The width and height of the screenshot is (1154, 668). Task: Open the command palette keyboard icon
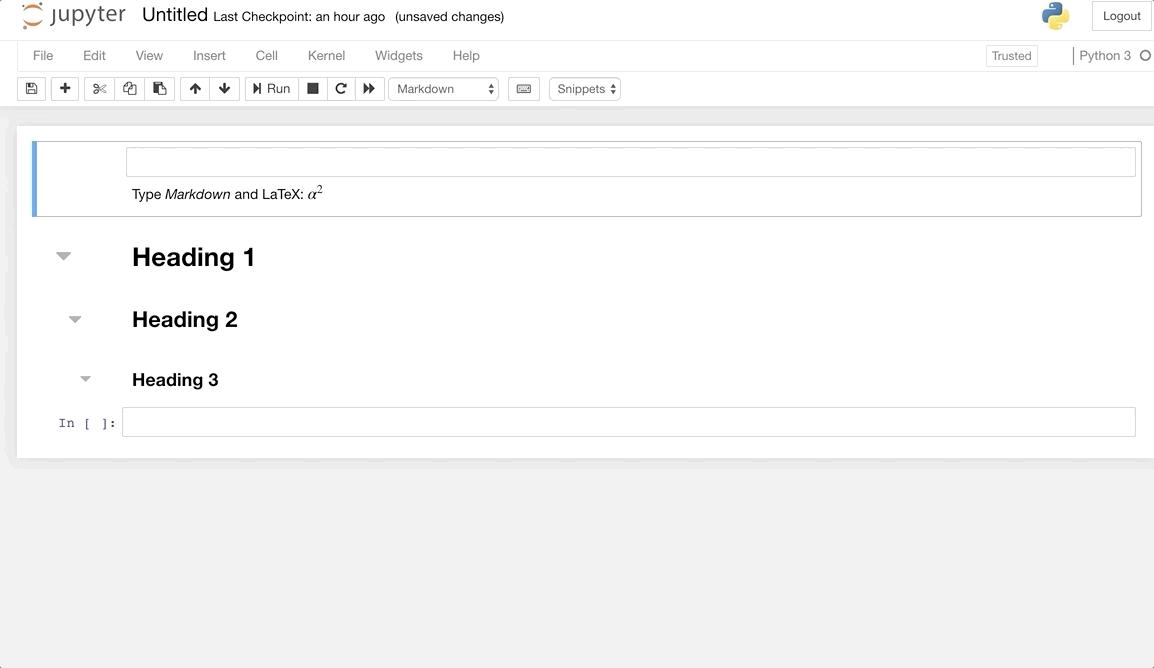point(523,88)
